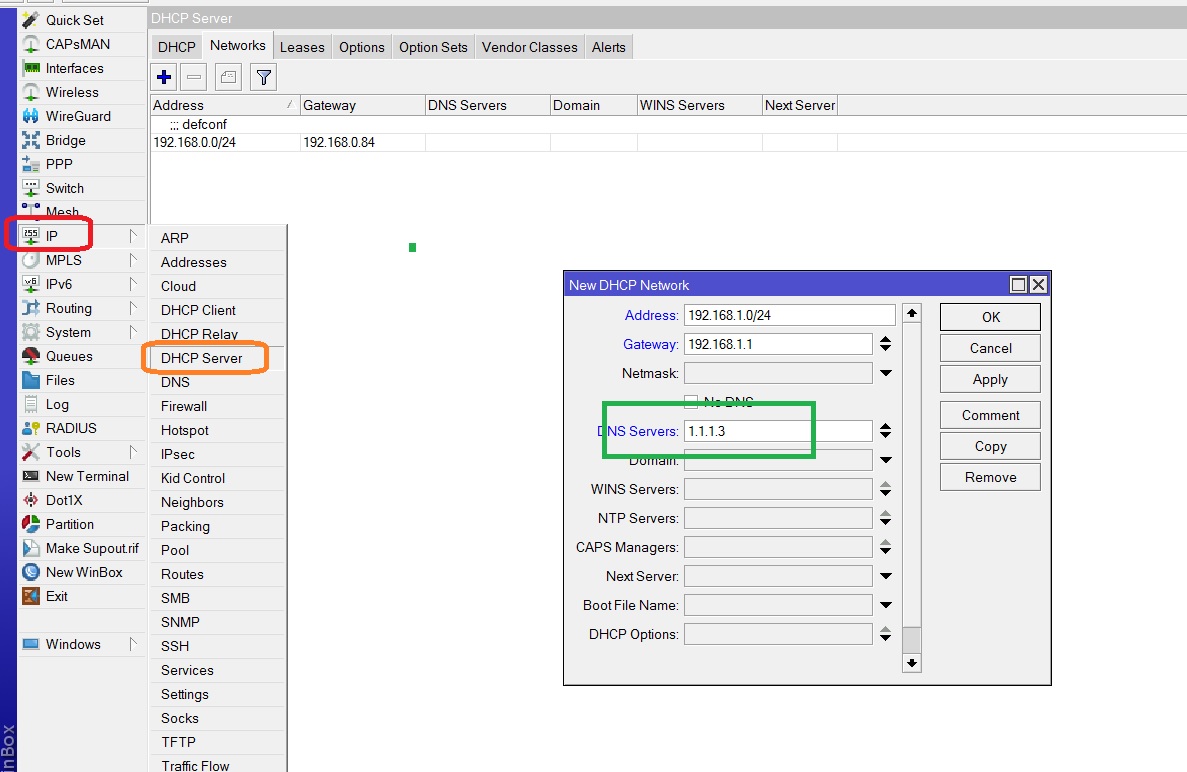This screenshot has height=772, width=1187.
Task: Open the Bridge sidebar item
Action: click(65, 140)
